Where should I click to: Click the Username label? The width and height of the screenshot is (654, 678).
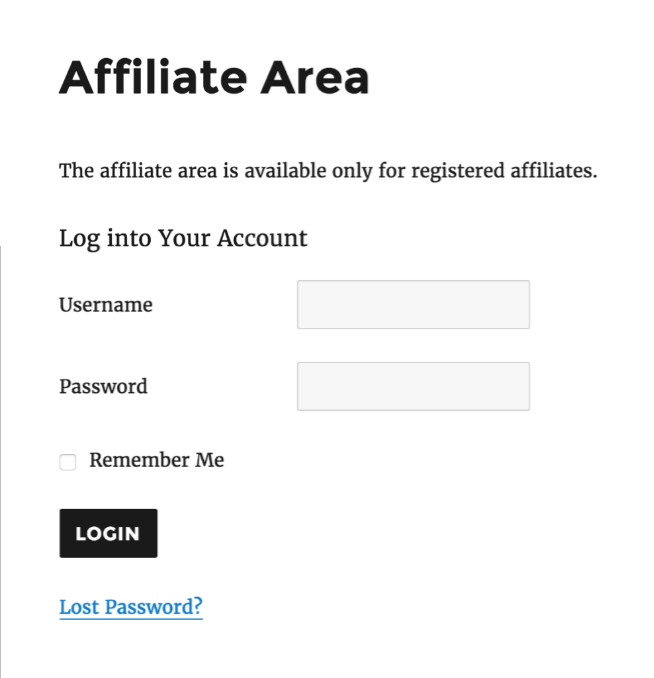tap(106, 305)
